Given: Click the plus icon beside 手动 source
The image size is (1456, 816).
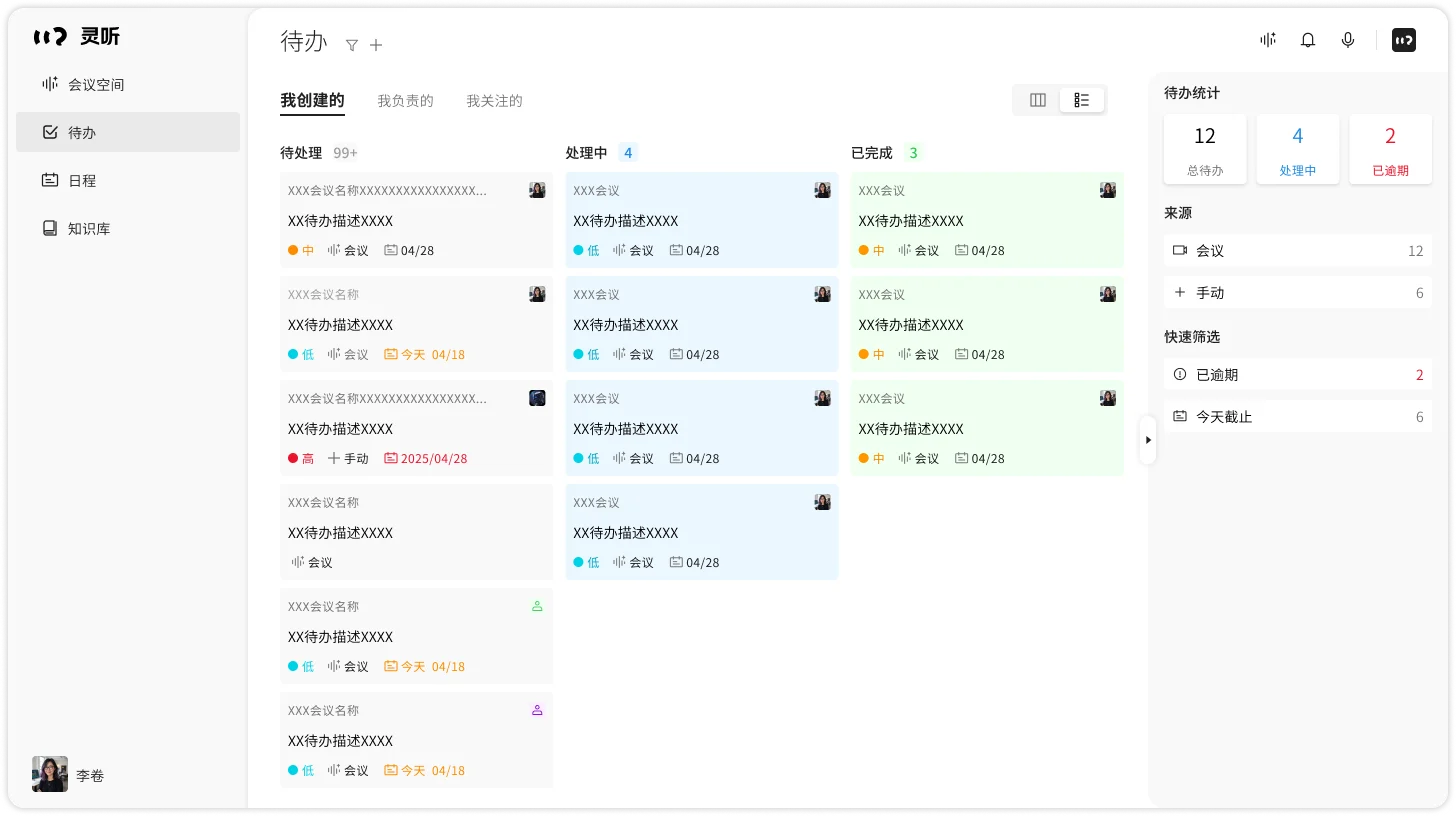Looking at the screenshot, I should (1180, 293).
